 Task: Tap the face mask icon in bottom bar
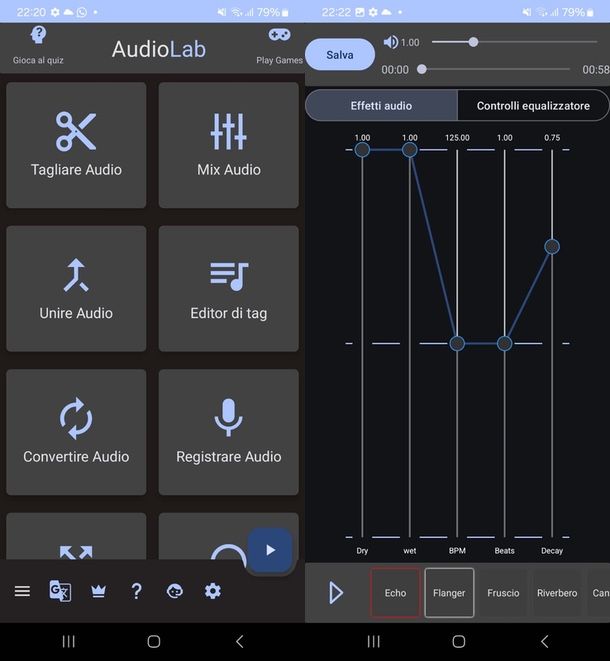[x=175, y=591]
